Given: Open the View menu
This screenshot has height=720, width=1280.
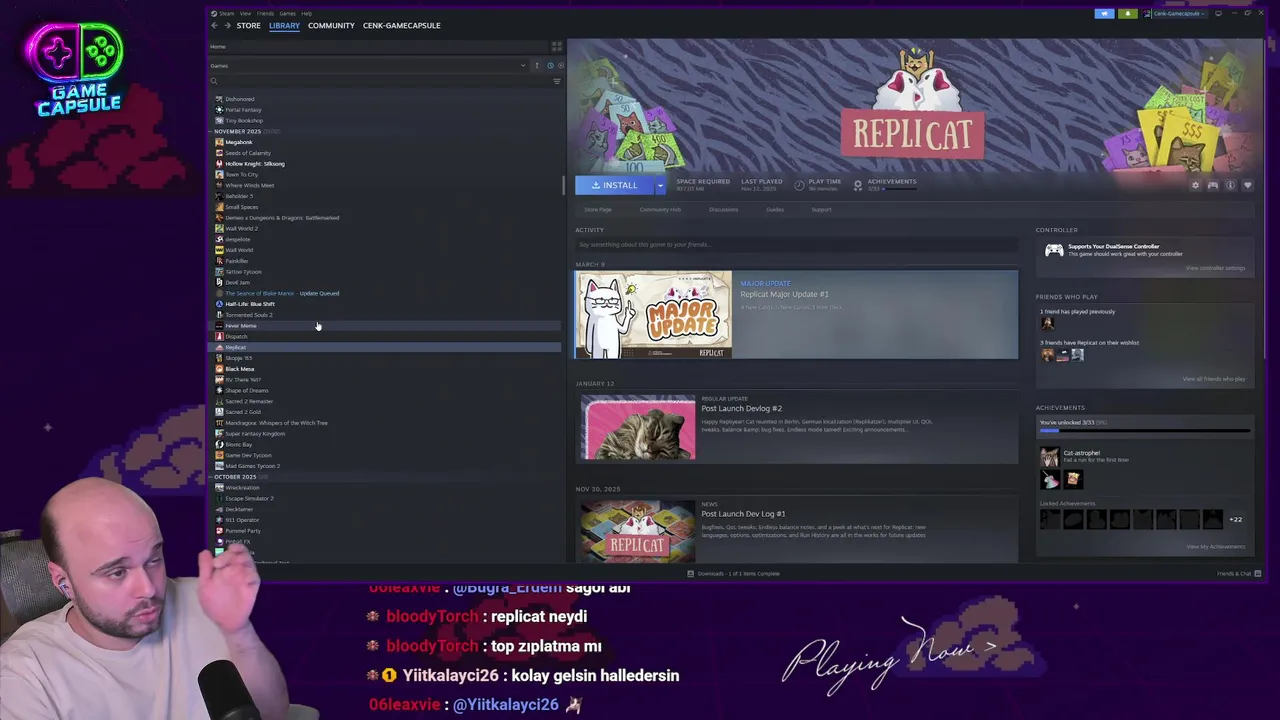Looking at the screenshot, I should click(x=246, y=13).
